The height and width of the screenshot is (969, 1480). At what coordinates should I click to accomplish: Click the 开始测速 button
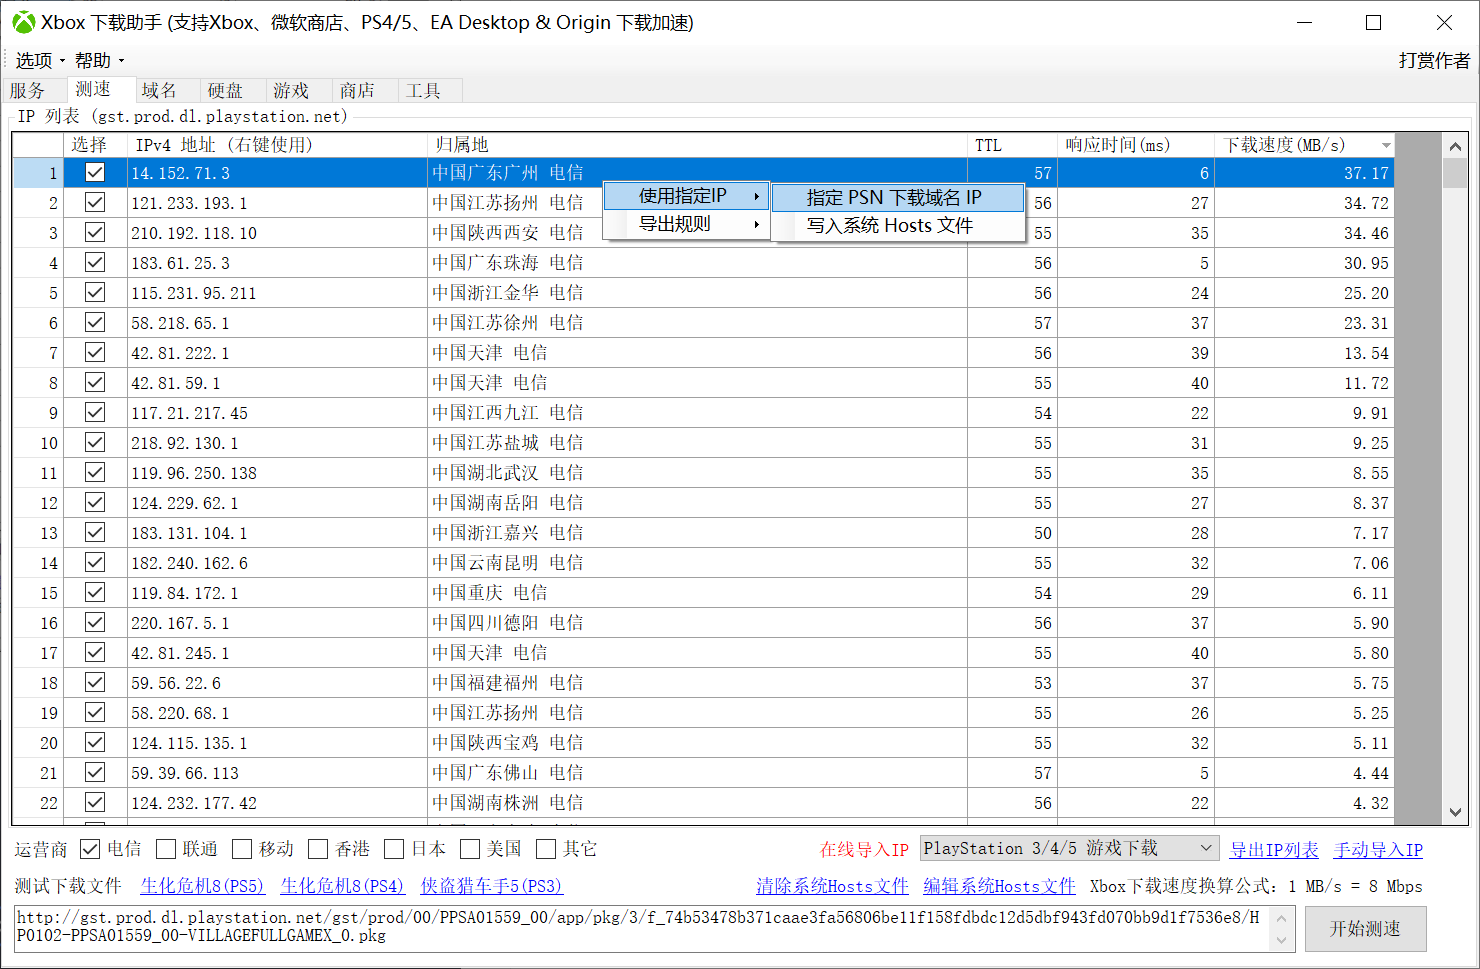1365,929
